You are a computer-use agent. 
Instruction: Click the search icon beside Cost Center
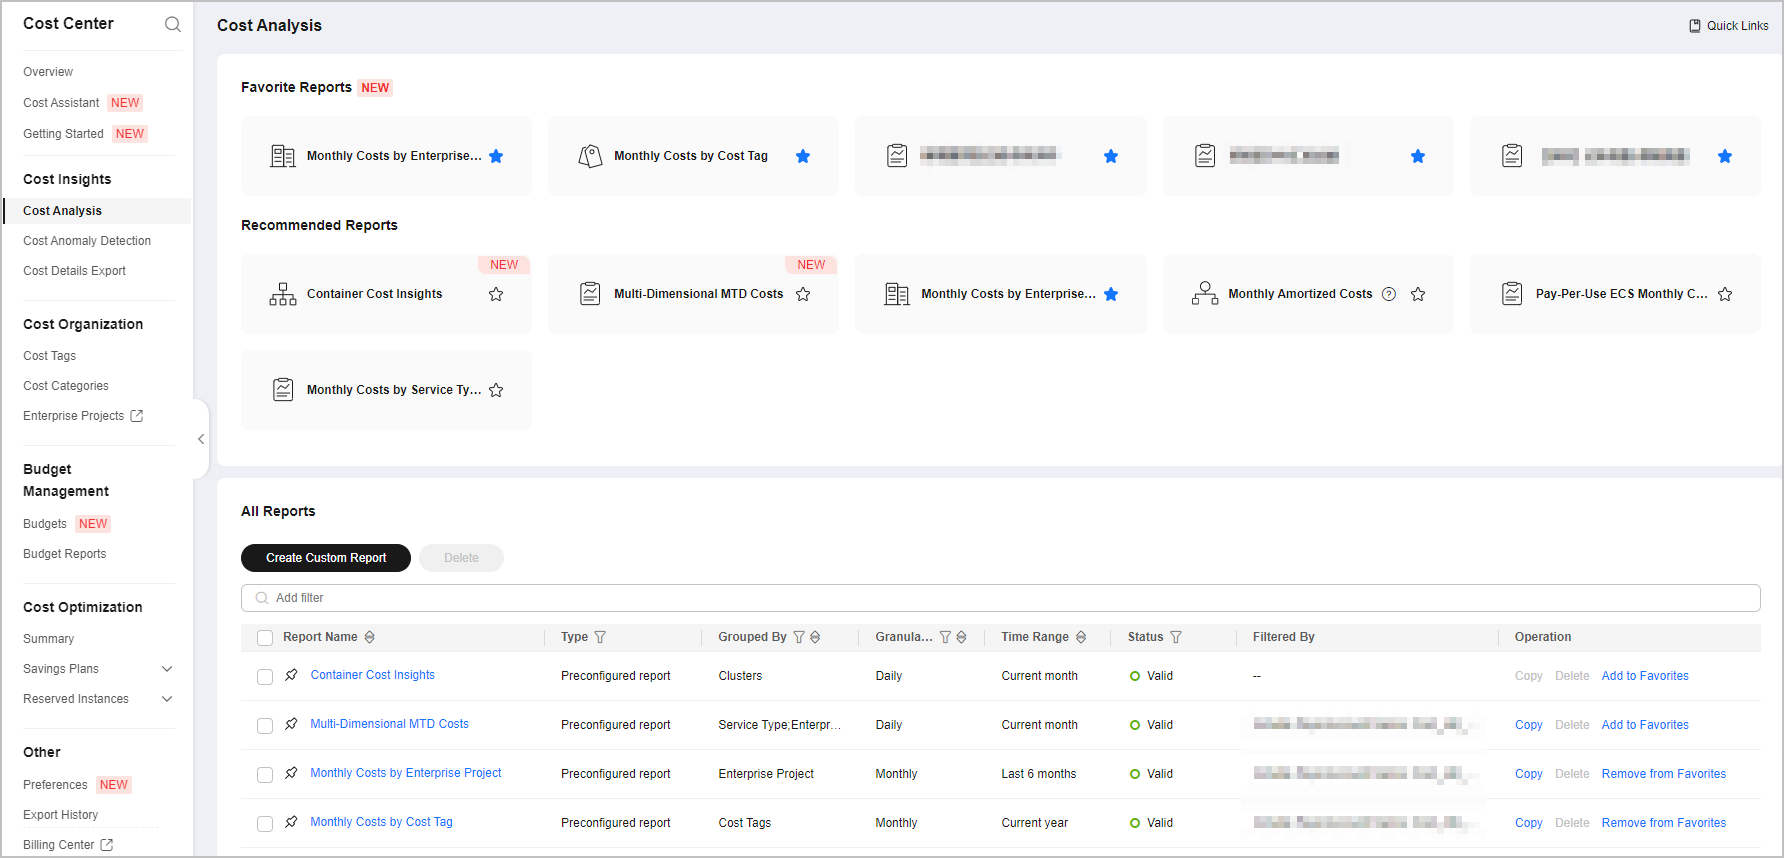pos(173,24)
